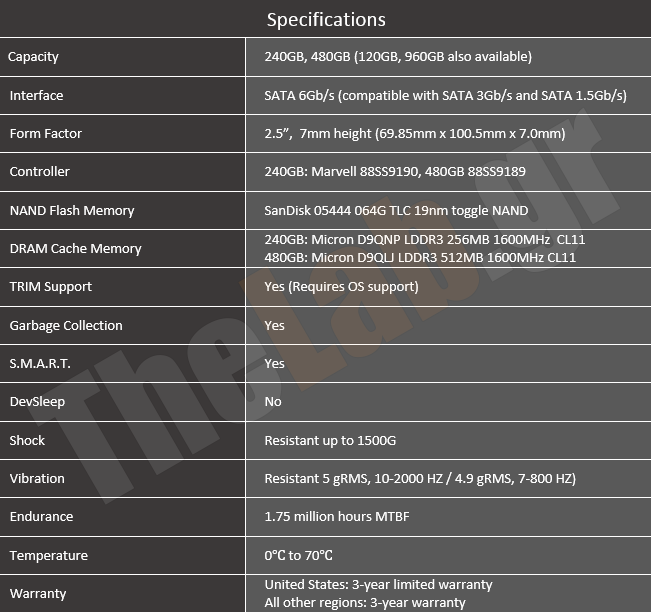Image resolution: width=651 pixels, height=612 pixels.
Task: Select the Controller row label
Action: (40, 172)
